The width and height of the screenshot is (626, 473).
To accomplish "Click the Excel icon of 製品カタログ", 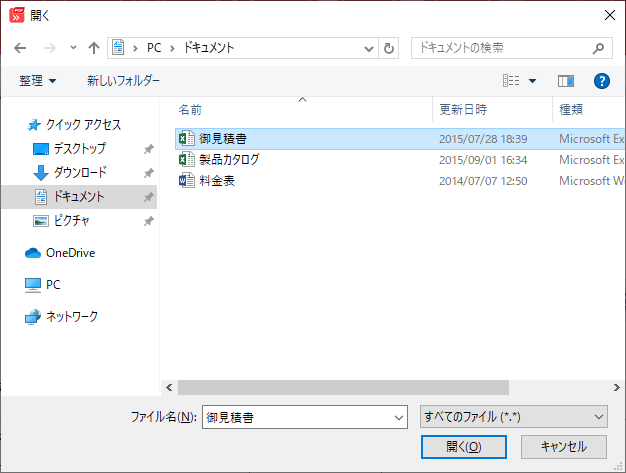I will (186, 160).
